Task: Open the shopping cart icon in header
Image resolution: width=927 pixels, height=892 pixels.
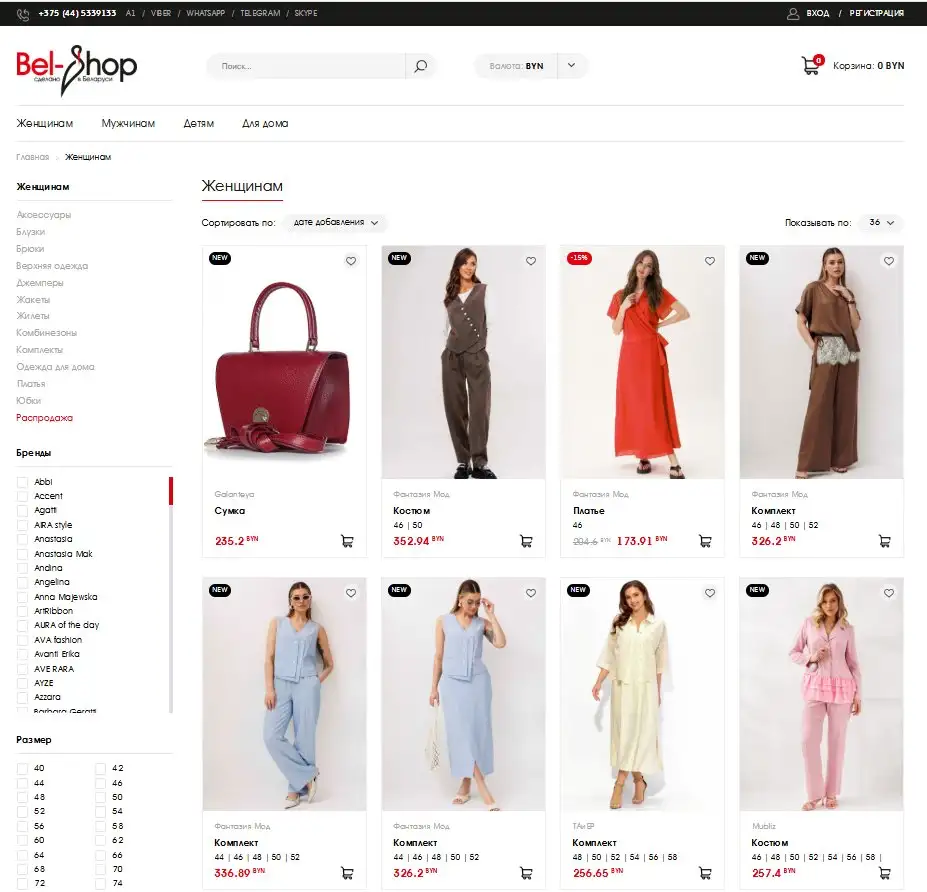Action: pos(811,65)
